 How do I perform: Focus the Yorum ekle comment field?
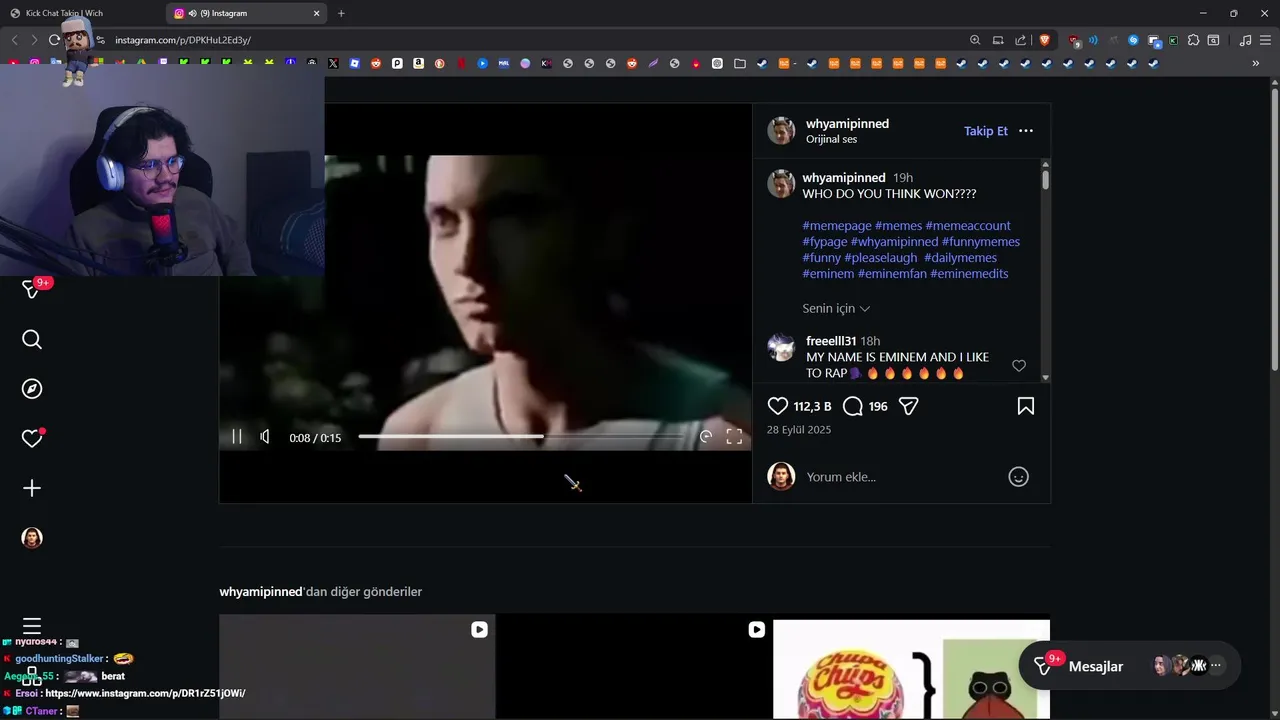tap(900, 477)
